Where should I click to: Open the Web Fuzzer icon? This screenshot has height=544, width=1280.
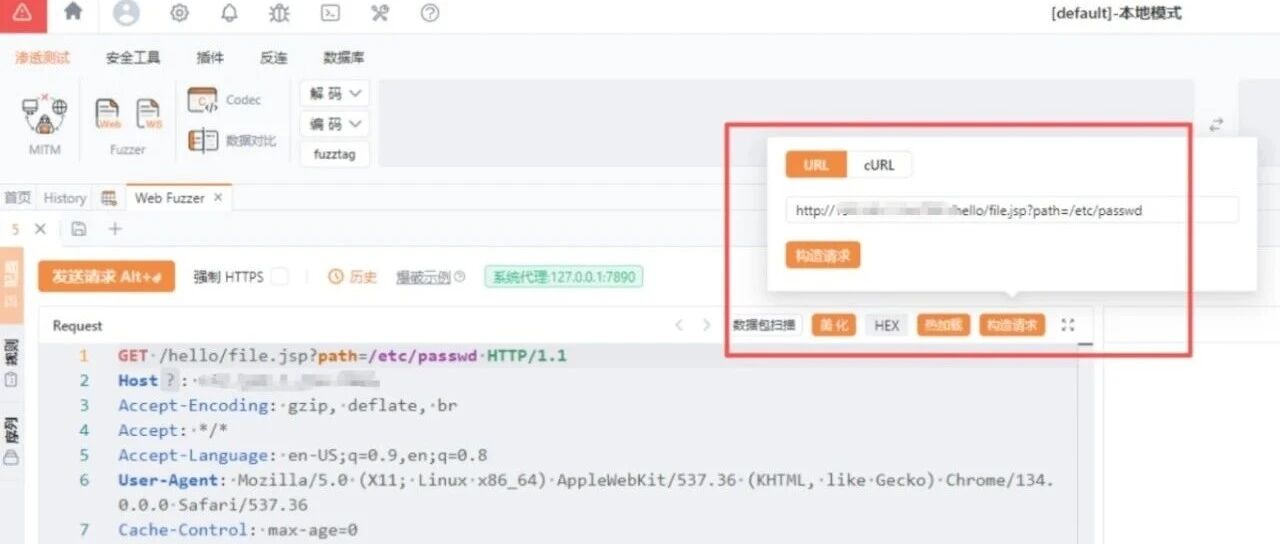[x=107, y=114]
